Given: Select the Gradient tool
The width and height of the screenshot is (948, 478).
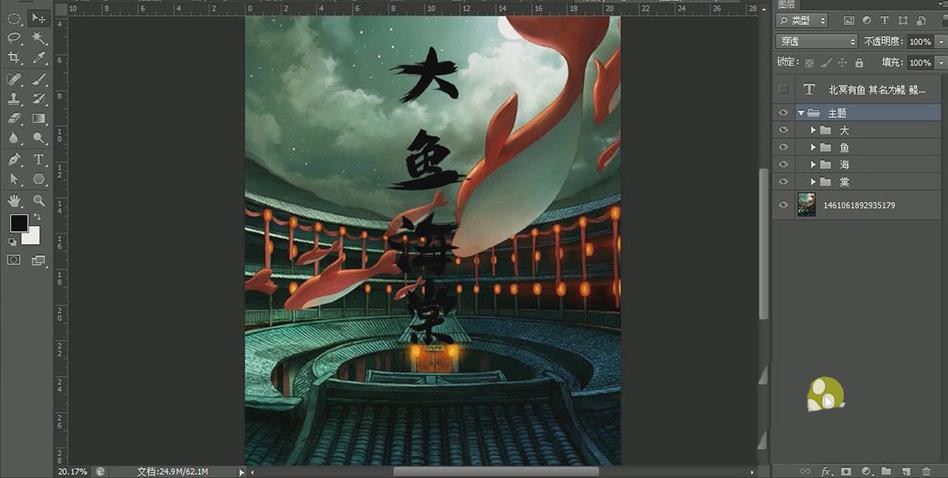Looking at the screenshot, I should click(x=39, y=118).
